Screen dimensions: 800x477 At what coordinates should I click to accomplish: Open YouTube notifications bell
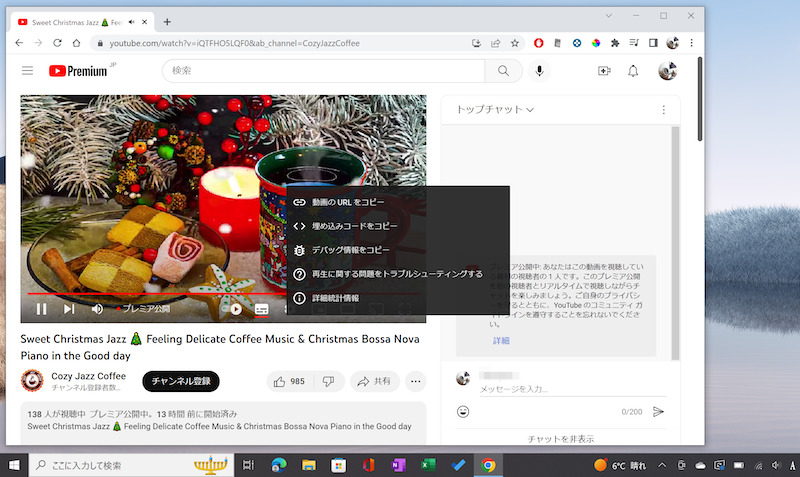633,71
